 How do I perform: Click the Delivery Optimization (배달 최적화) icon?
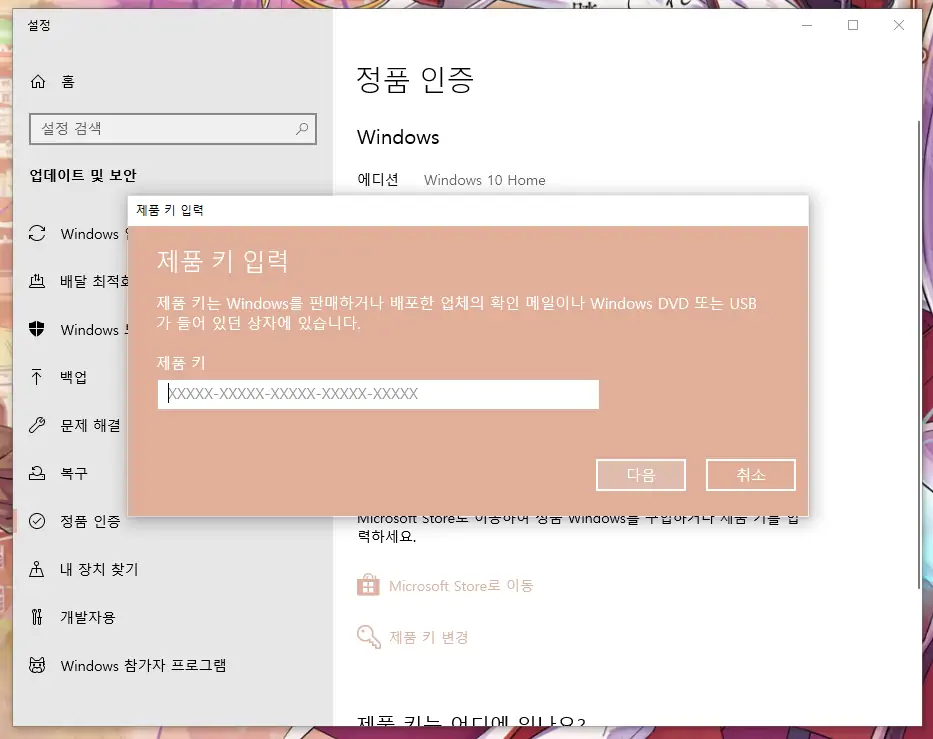click(x=37, y=281)
